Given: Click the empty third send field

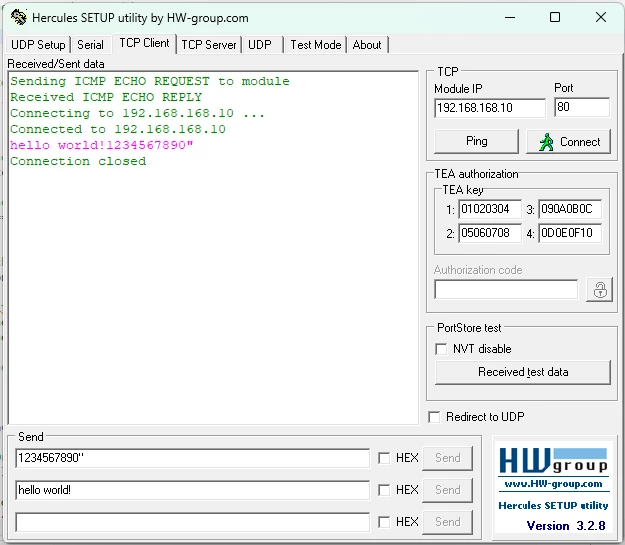Looking at the screenshot, I should pos(193,522).
